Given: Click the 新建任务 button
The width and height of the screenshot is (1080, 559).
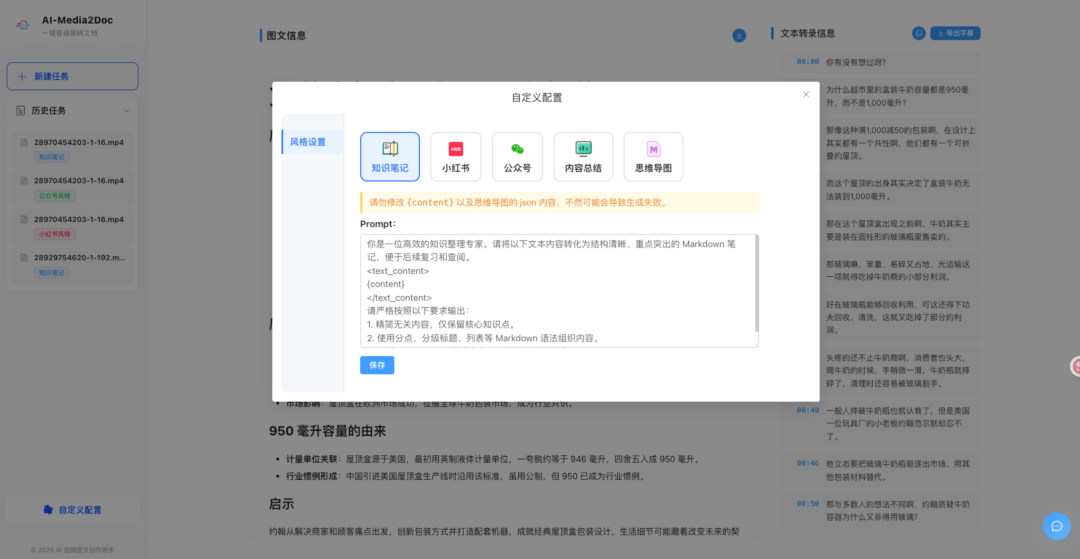Looking at the screenshot, I should coord(72,76).
